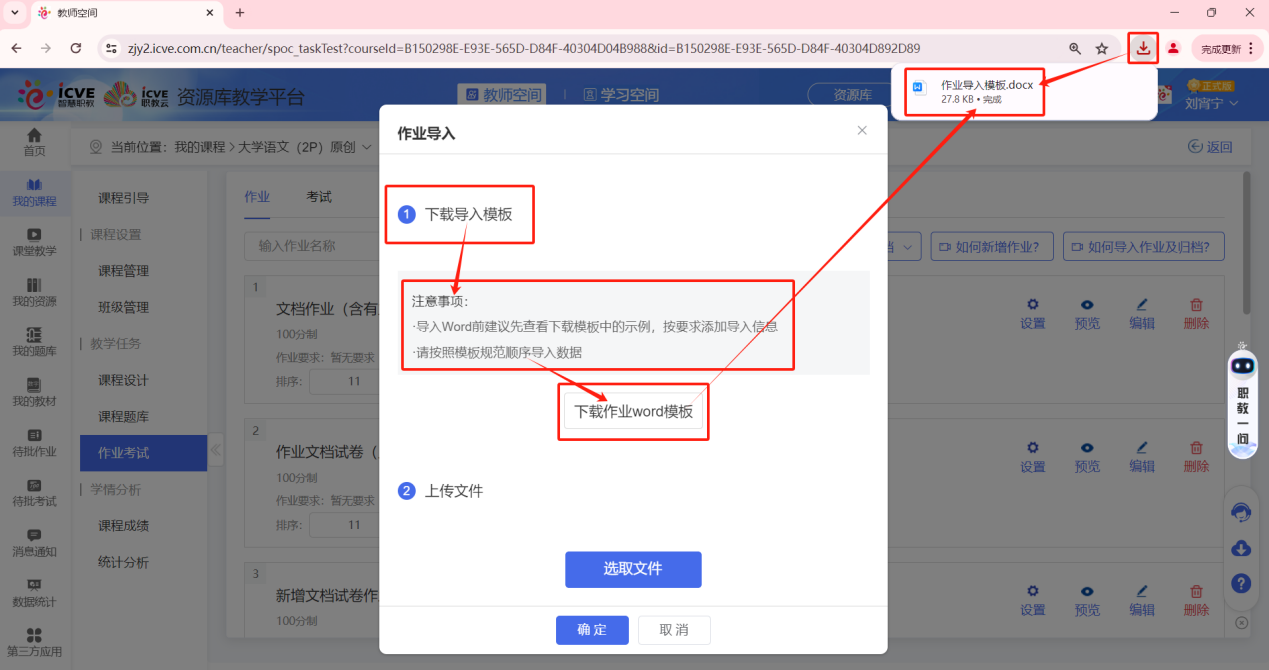
Task: Click the 下载作业word模板 button
Action: pos(633,410)
